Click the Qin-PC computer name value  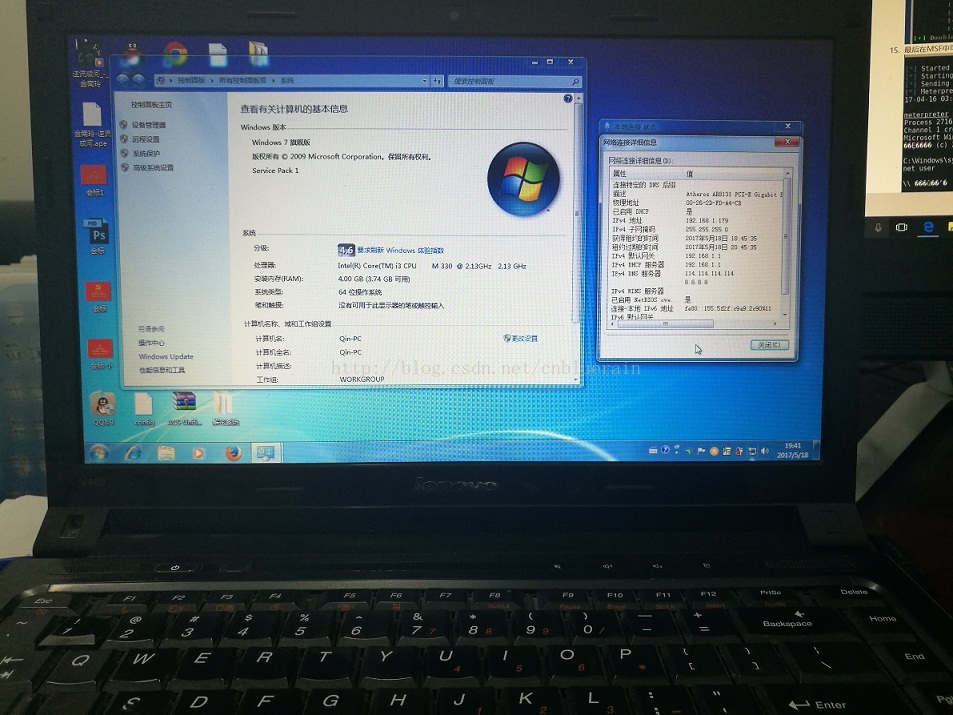click(x=350, y=339)
